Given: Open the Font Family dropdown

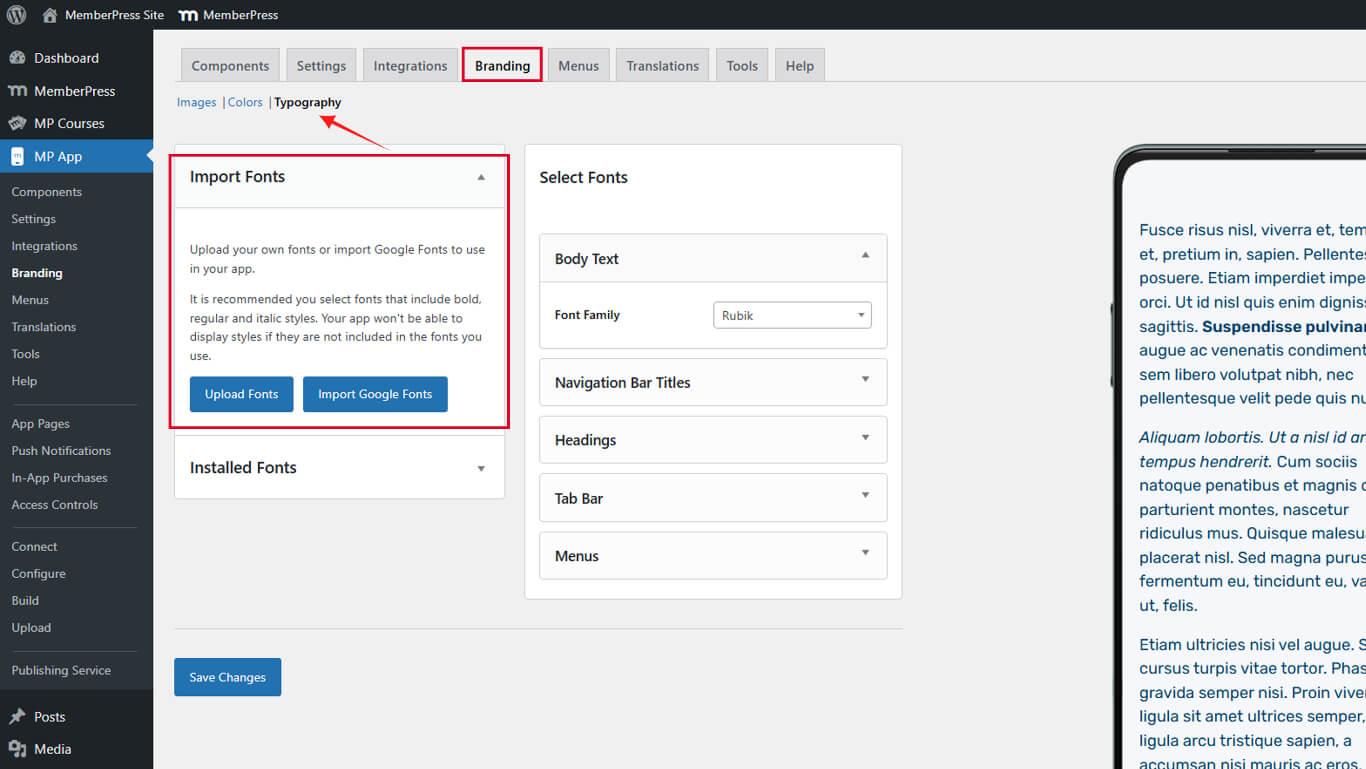Looking at the screenshot, I should (792, 315).
